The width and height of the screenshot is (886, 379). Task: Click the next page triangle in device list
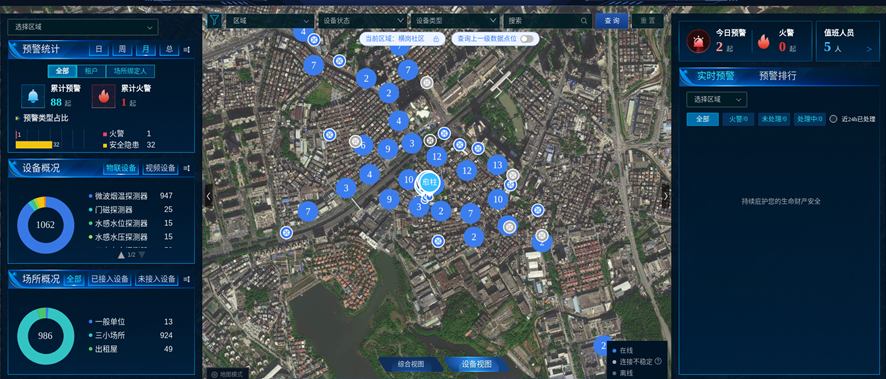pos(142,255)
